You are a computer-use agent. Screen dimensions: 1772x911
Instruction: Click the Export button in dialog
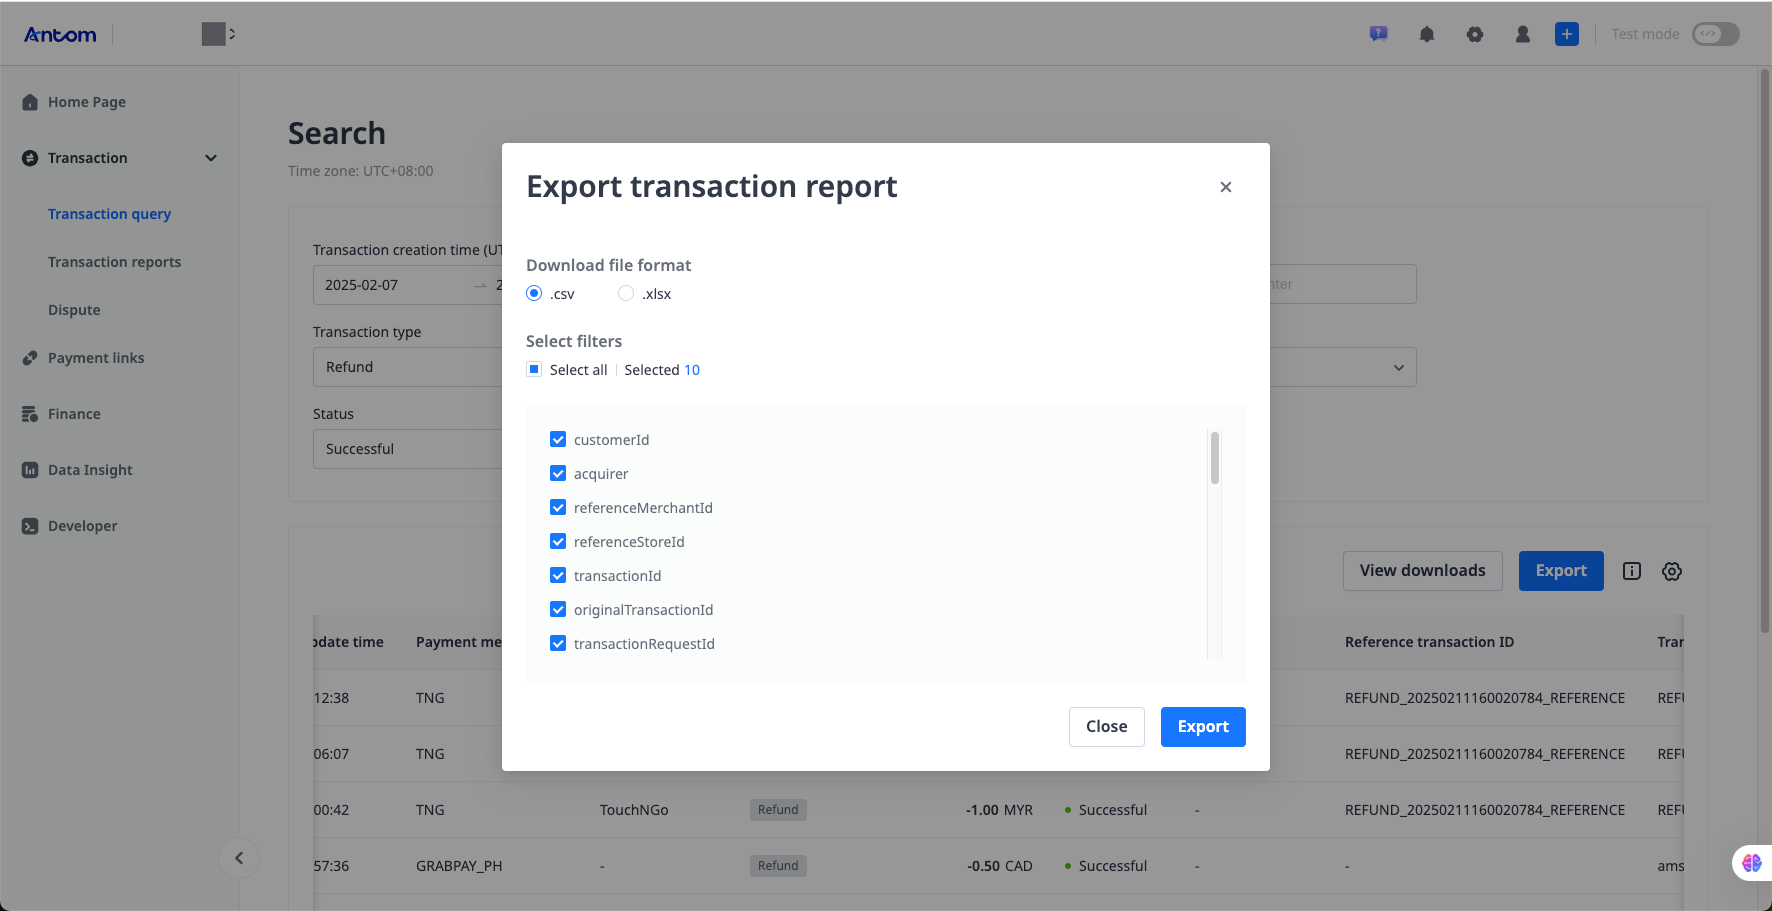point(1203,727)
